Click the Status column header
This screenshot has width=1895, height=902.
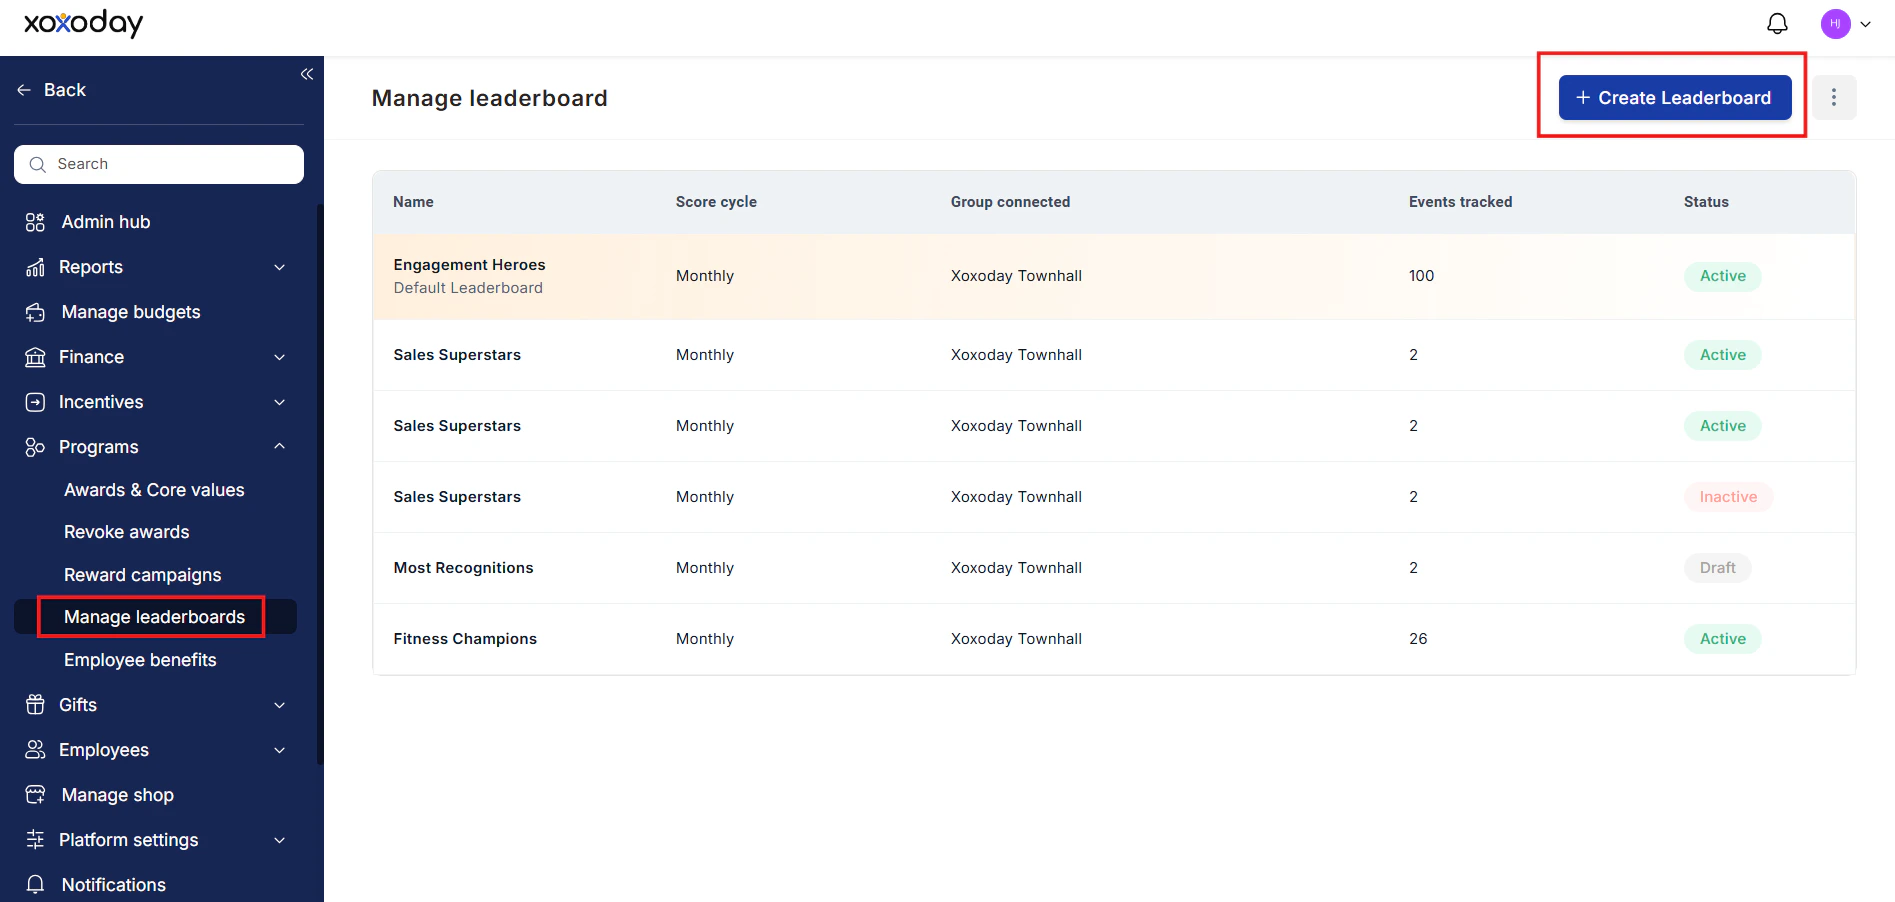point(1706,202)
